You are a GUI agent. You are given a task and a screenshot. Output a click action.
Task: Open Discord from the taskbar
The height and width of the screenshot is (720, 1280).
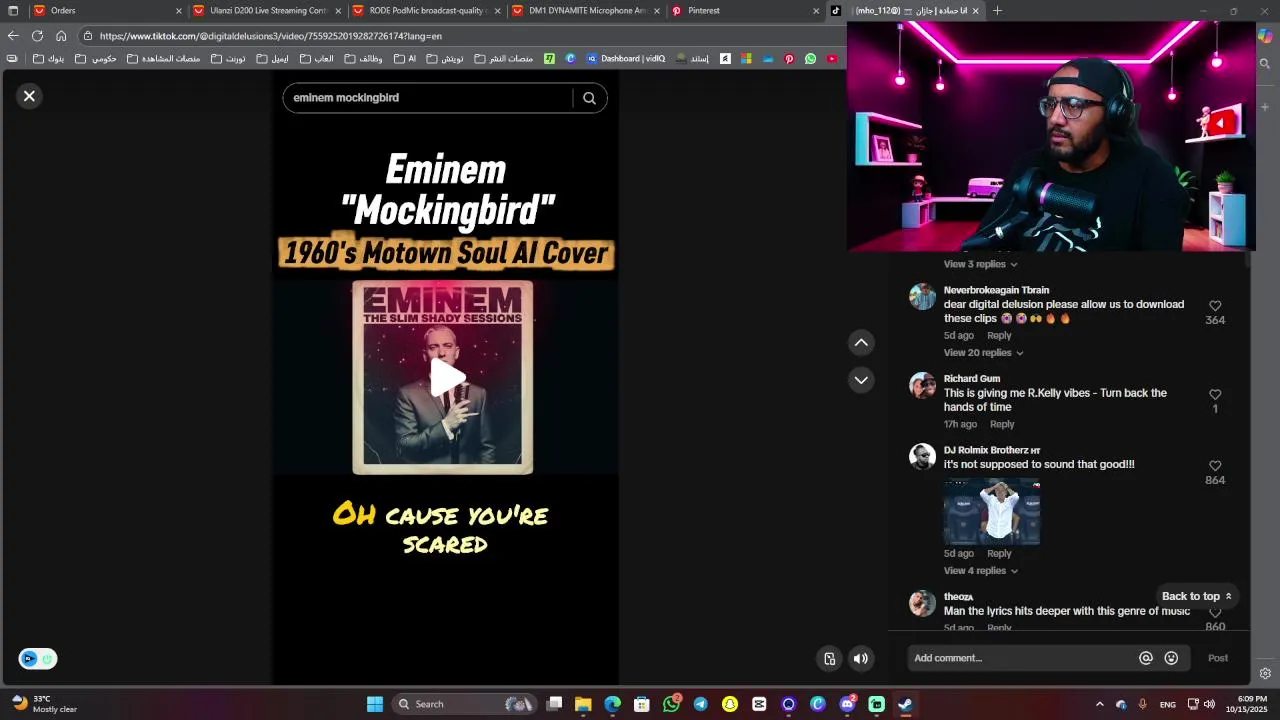pyautogui.click(x=847, y=704)
